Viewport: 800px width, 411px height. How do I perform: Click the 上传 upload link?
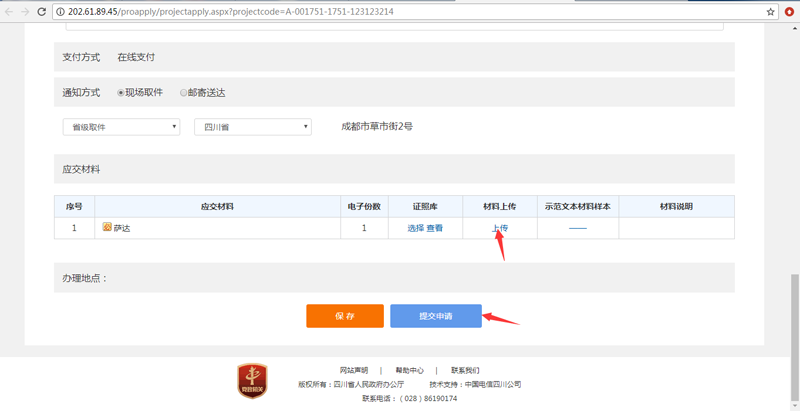point(499,228)
